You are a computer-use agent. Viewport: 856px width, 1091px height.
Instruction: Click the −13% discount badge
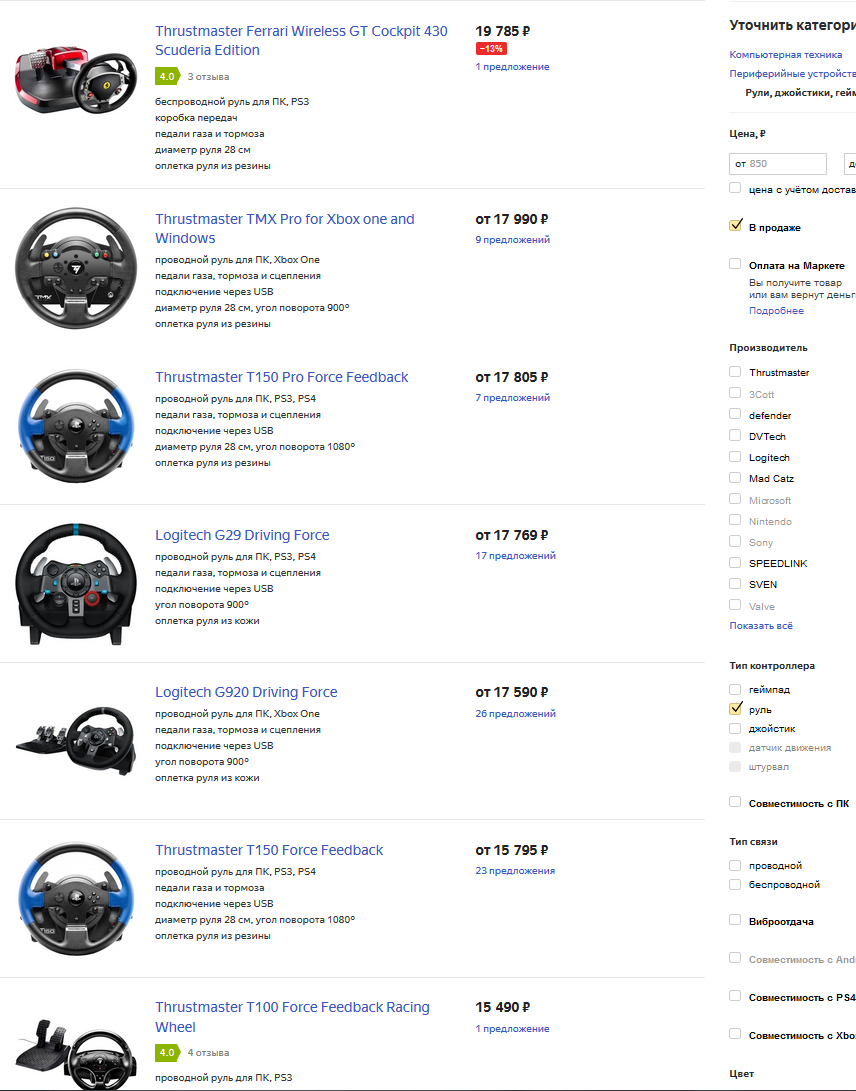tap(491, 49)
